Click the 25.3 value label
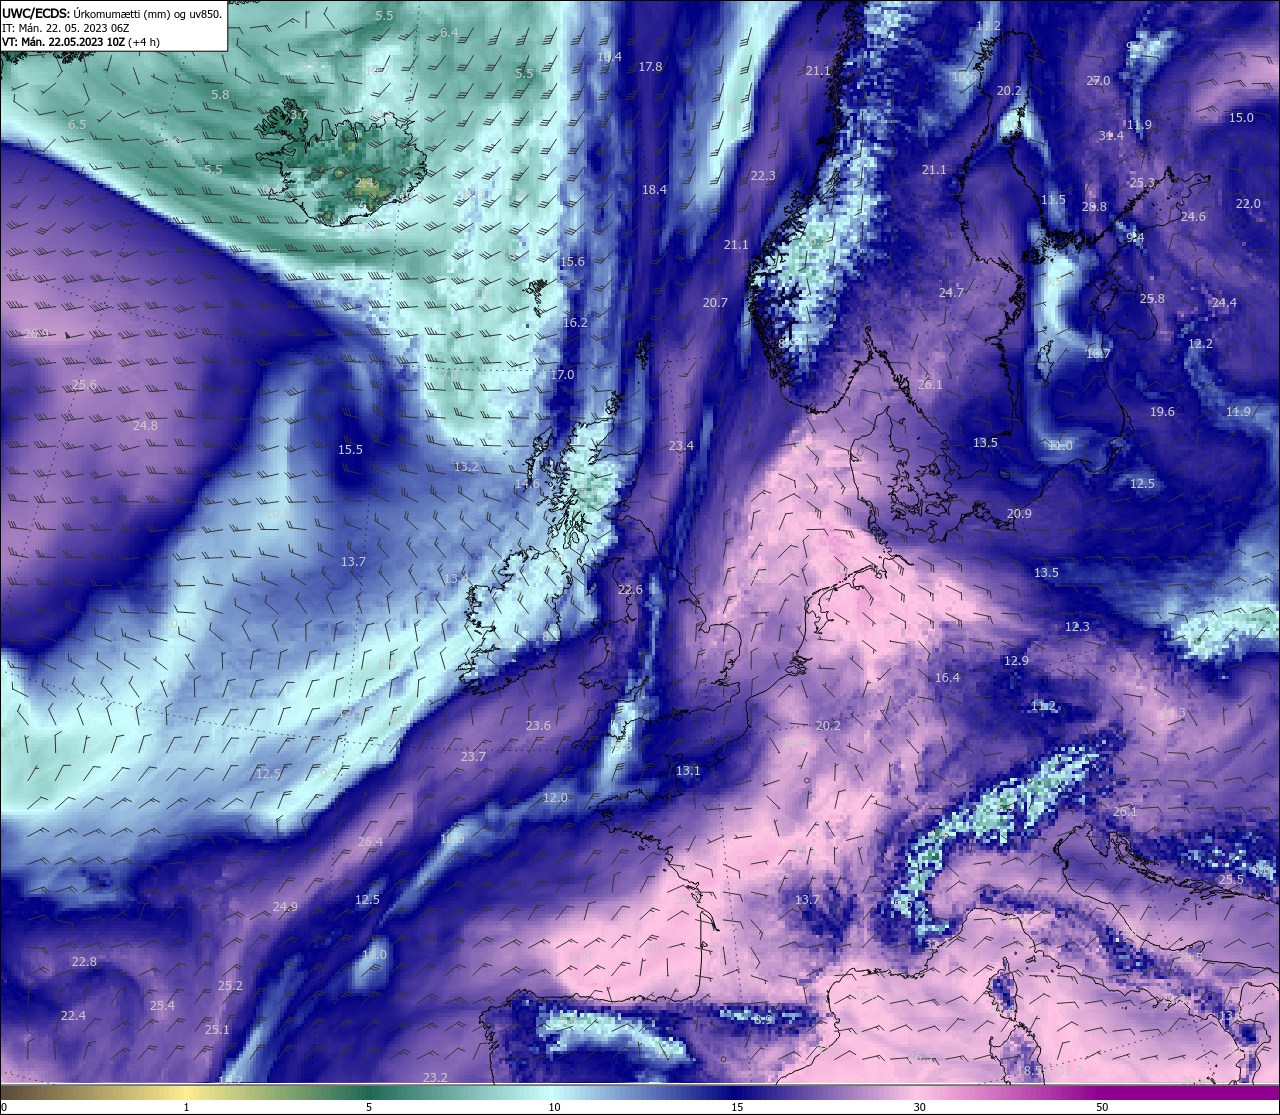The image size is (1280, 1115). click(1142, 183)
